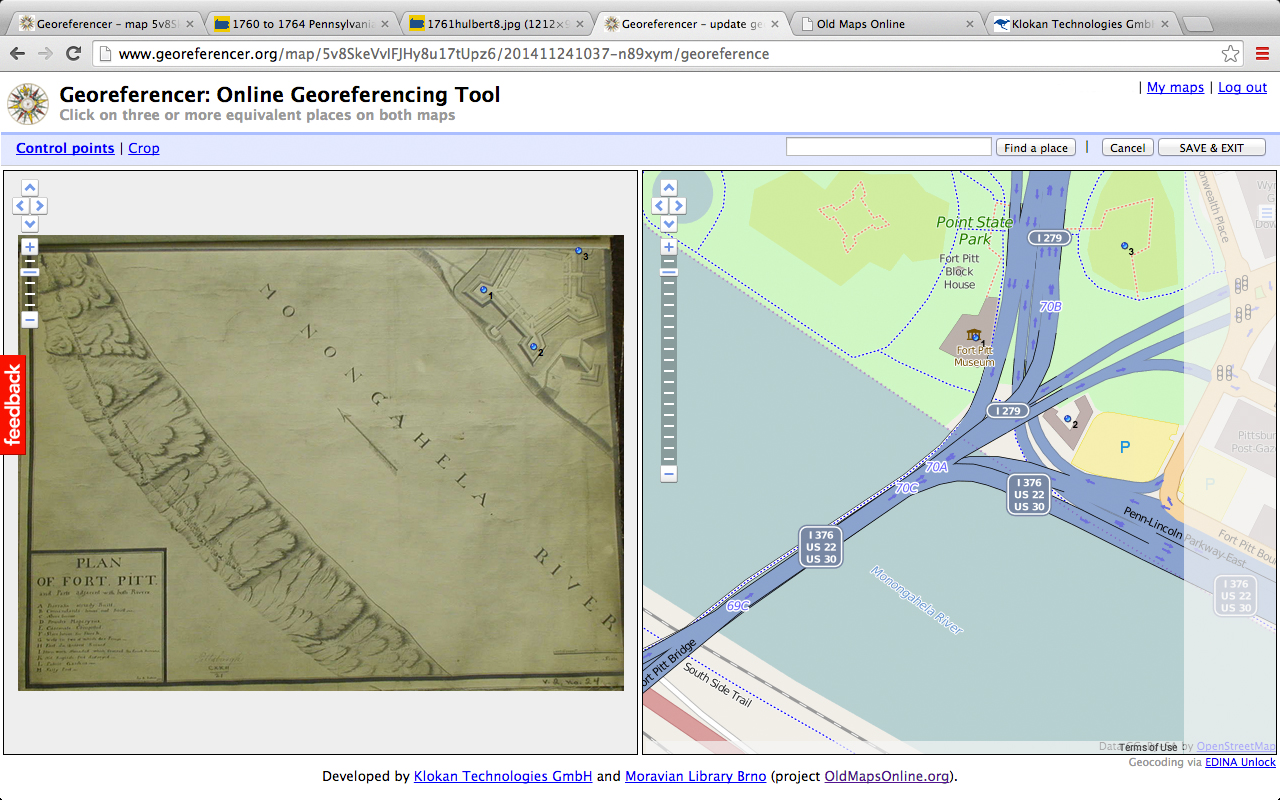Click the Find a place button

[x=1035, y=148]
